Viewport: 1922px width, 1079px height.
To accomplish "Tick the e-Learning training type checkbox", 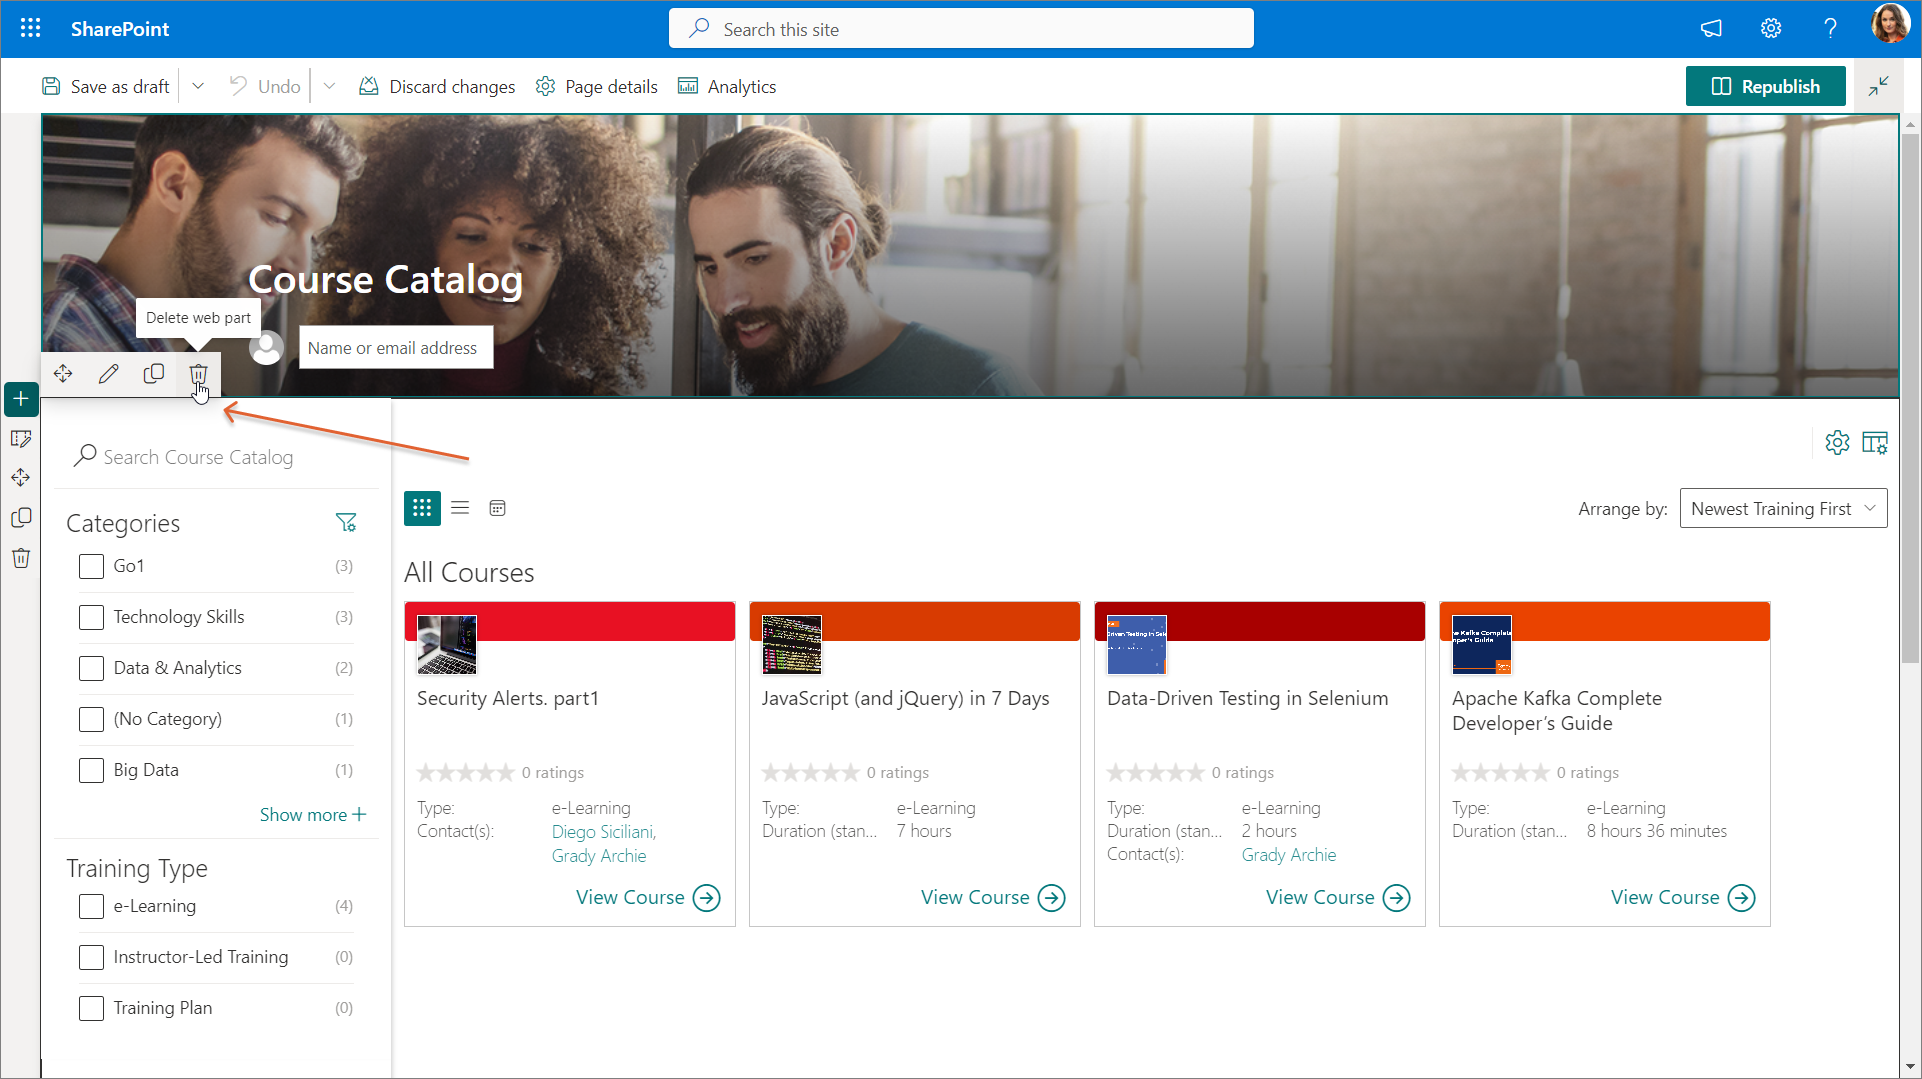I will 91,907.
